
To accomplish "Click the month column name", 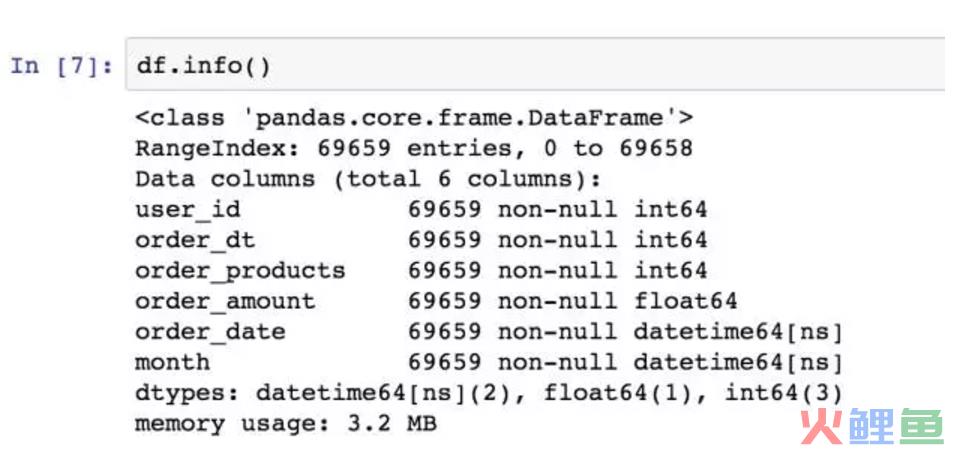I will [x=172, y=362].
